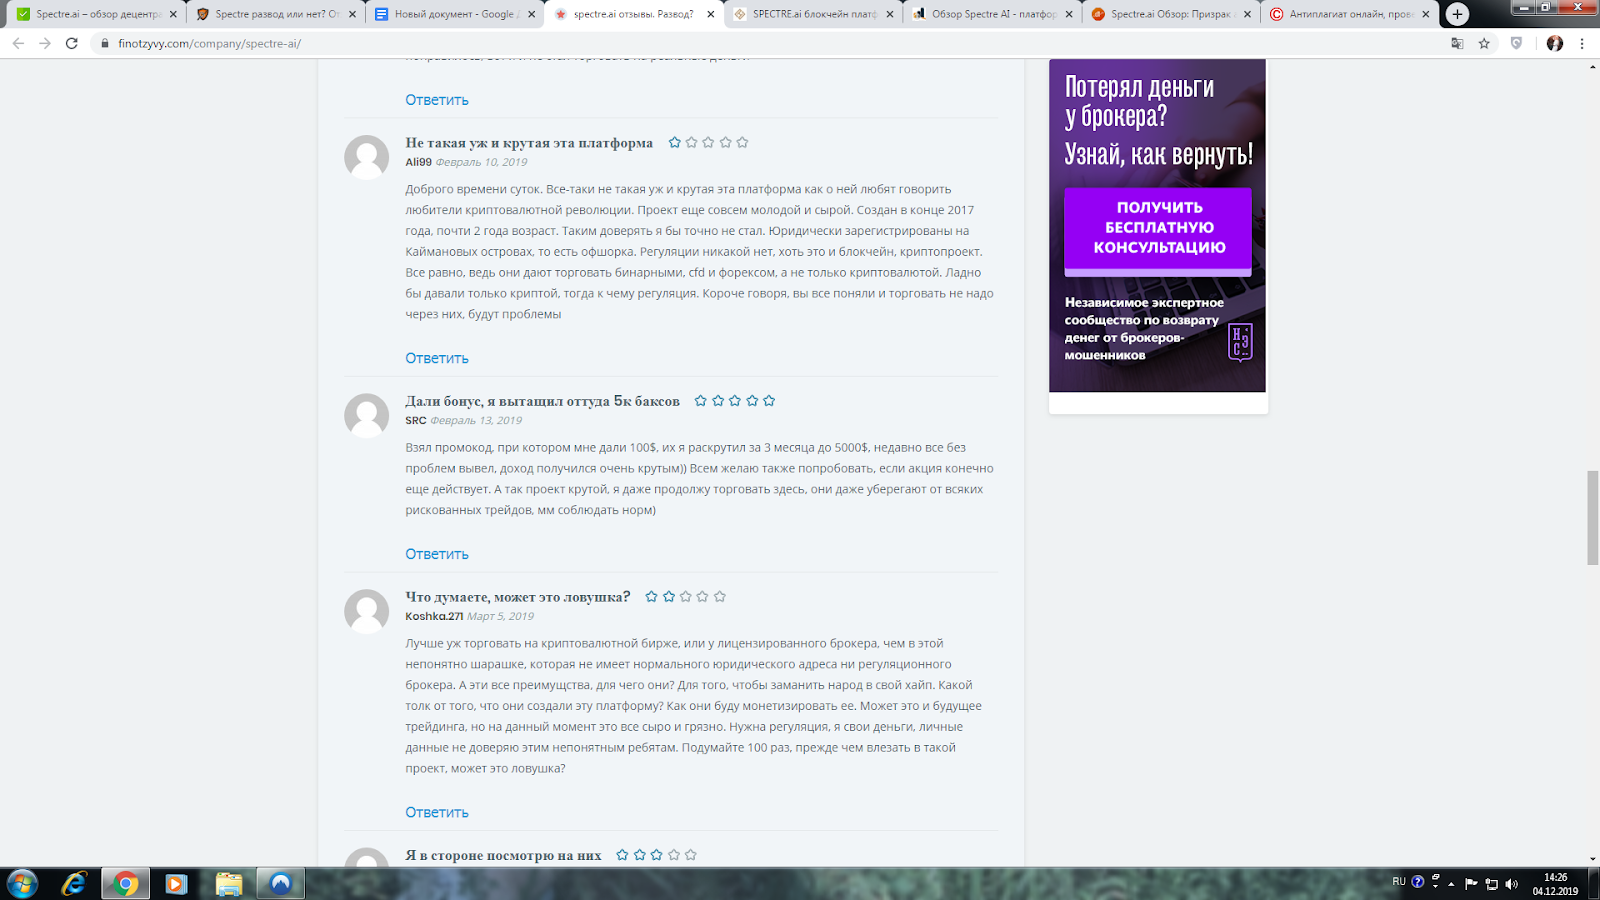
Task: Reload the finotzyvy page
Action: coord(72,43)
